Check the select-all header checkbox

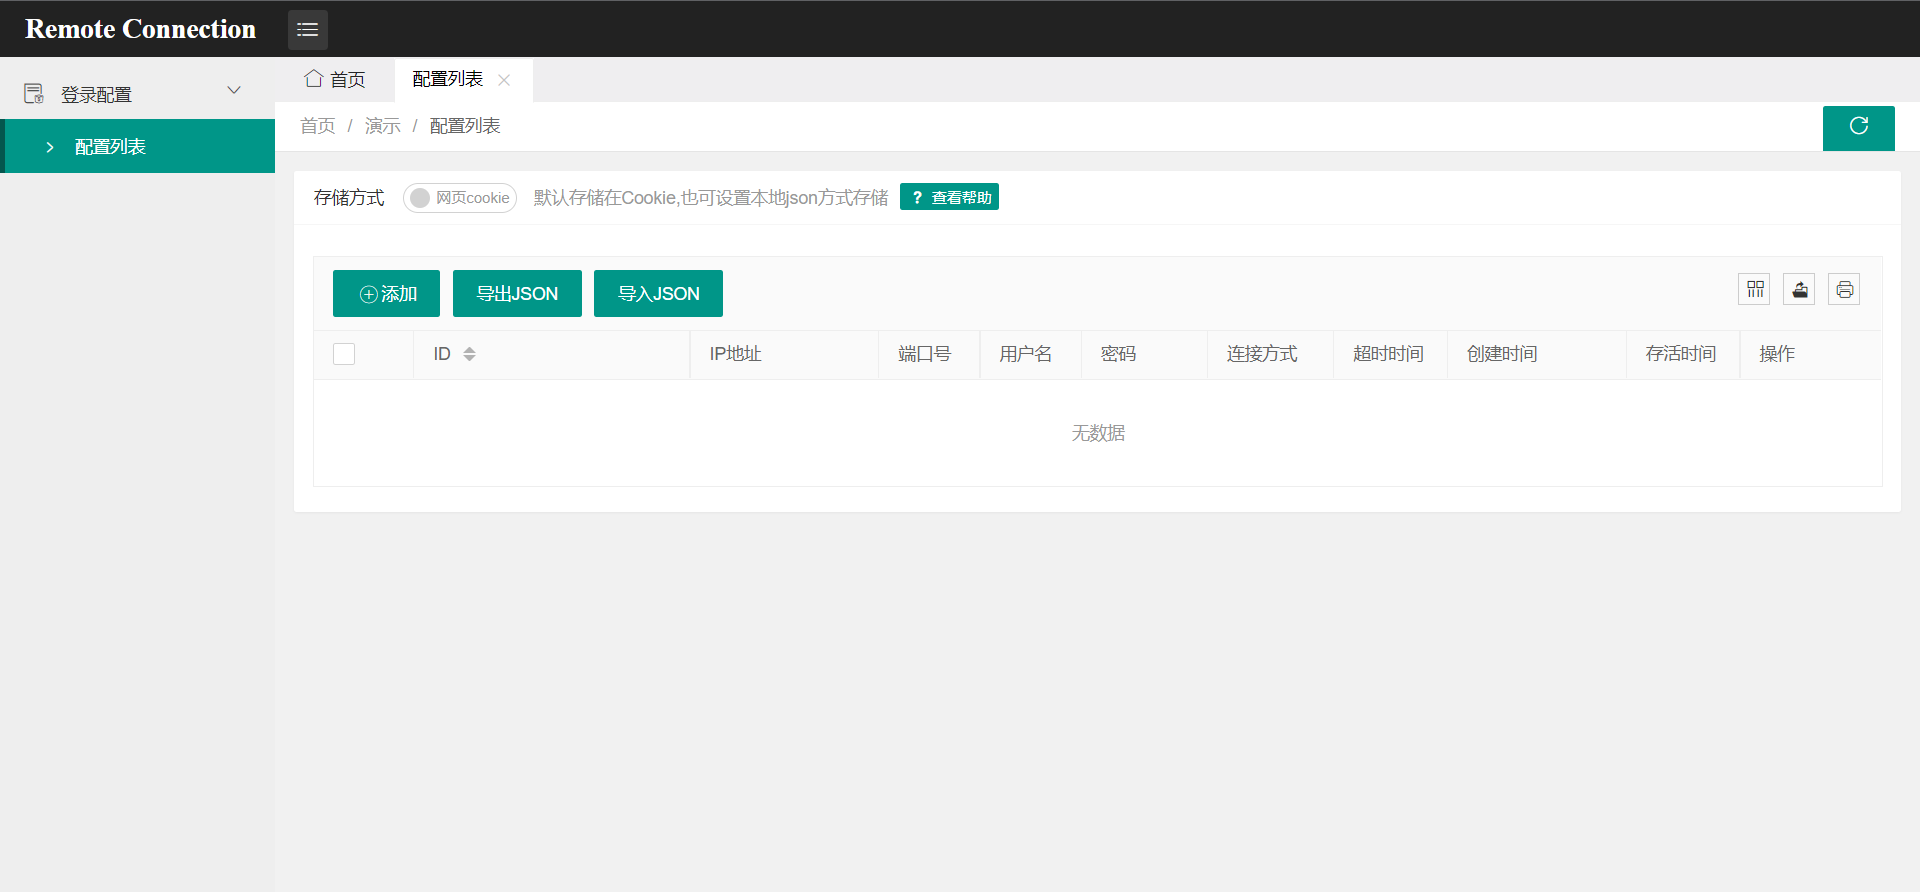pyautogui.click(x=344, y=354)
